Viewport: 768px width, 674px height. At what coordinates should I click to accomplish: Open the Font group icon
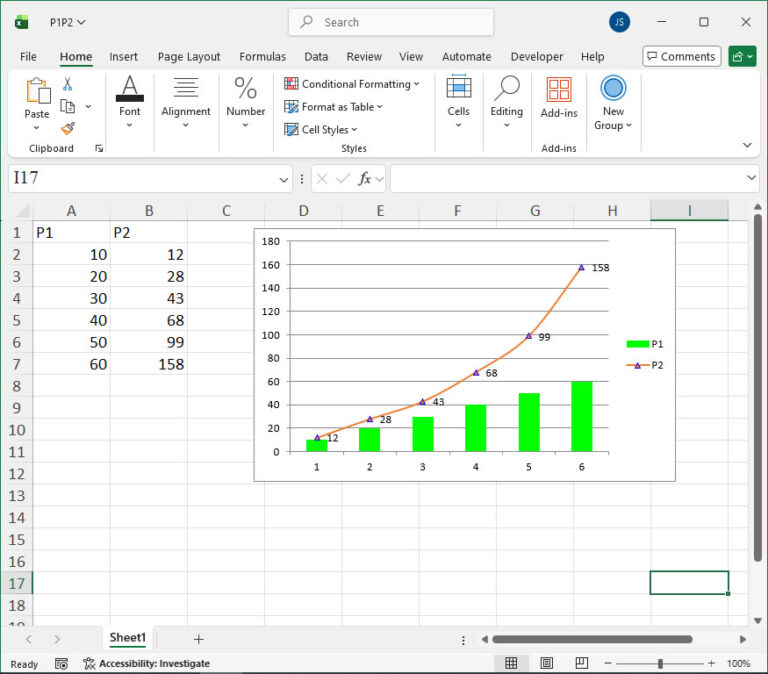coord(130,89)
